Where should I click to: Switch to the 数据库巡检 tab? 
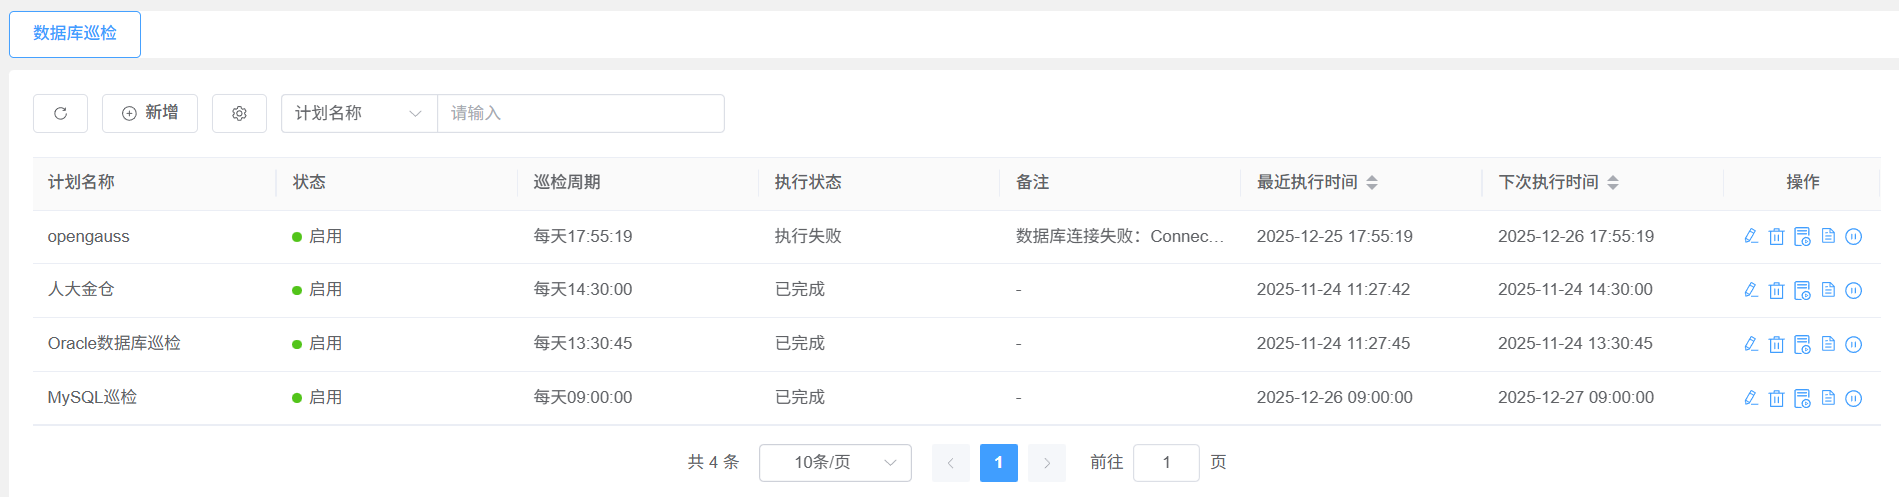tap(75, 34)
